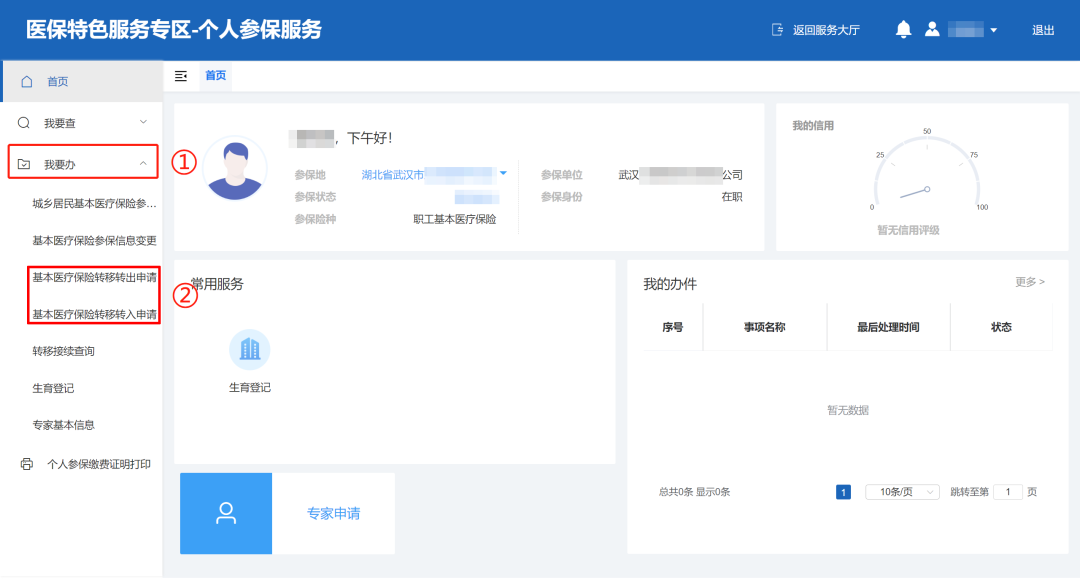Click the 生育登记 building icon

[249, 349]
